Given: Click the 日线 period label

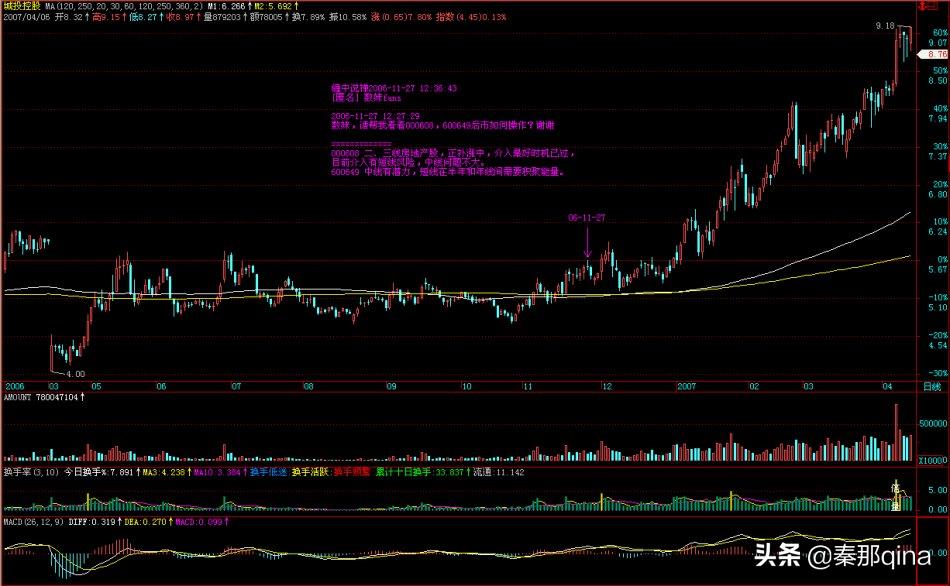Looking at the screenshot, I should pos(932,387).
